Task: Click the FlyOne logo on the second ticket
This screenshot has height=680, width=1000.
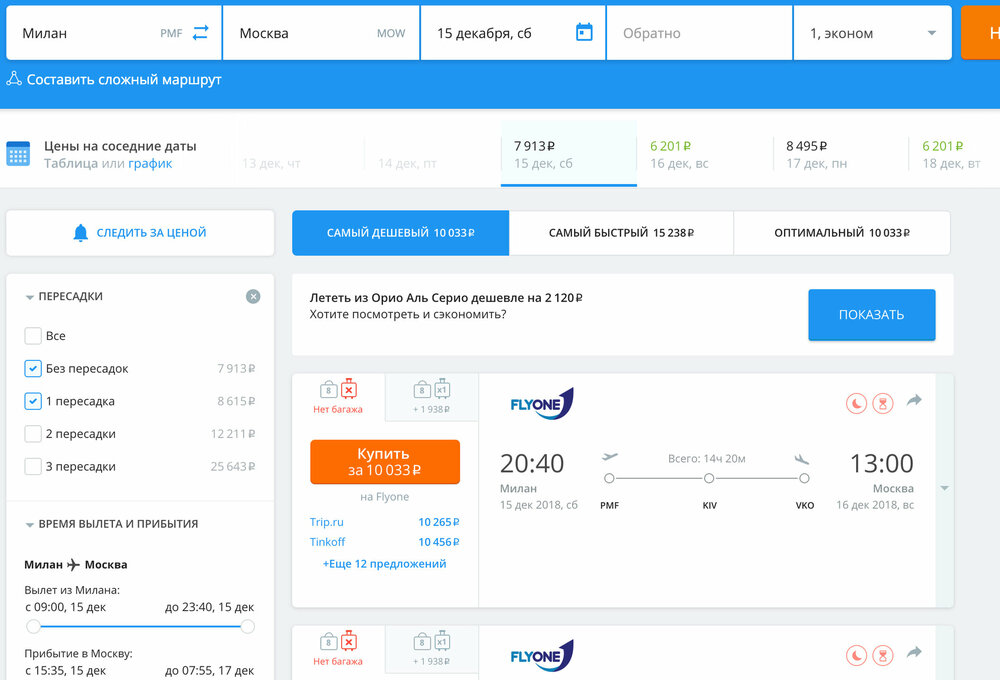Action: [541, 656]
